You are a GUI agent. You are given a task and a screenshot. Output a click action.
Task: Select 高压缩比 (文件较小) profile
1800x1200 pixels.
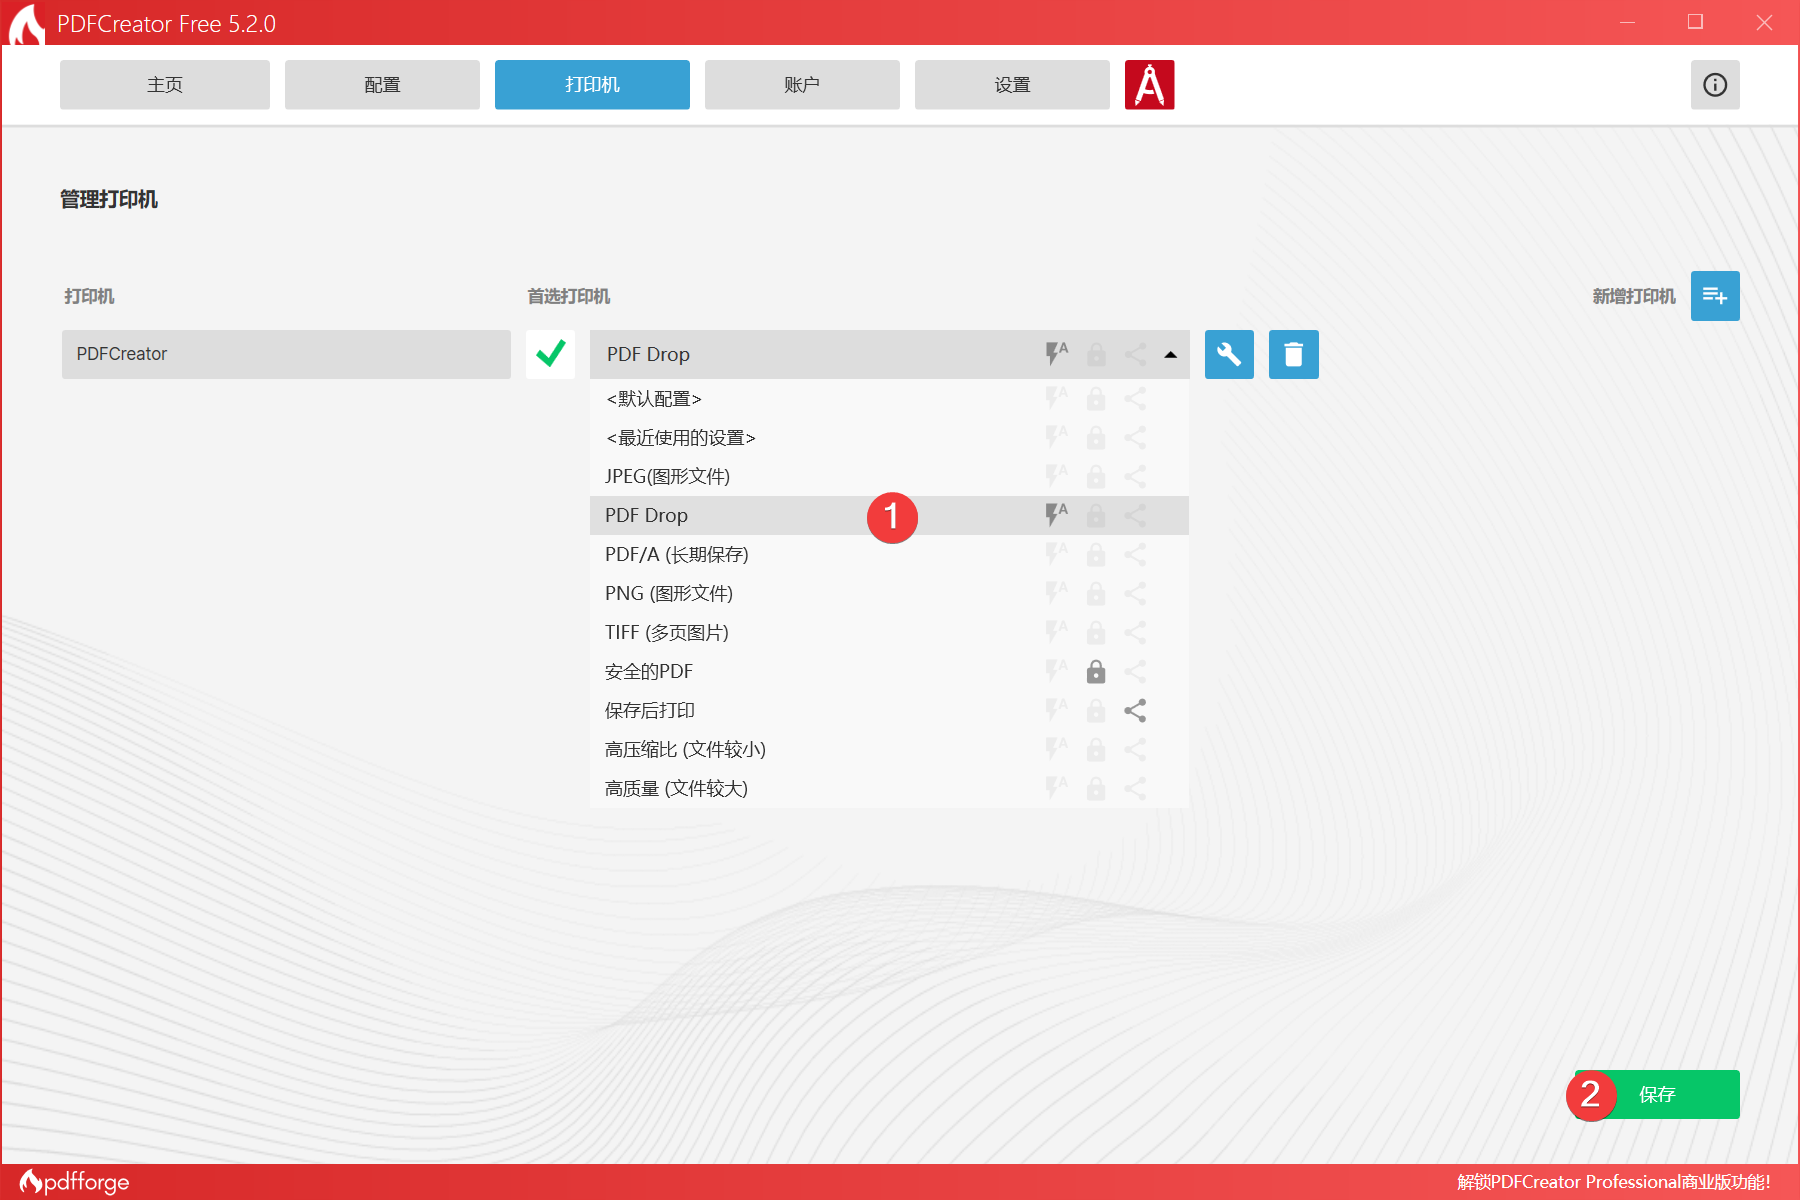coord(685,750)
